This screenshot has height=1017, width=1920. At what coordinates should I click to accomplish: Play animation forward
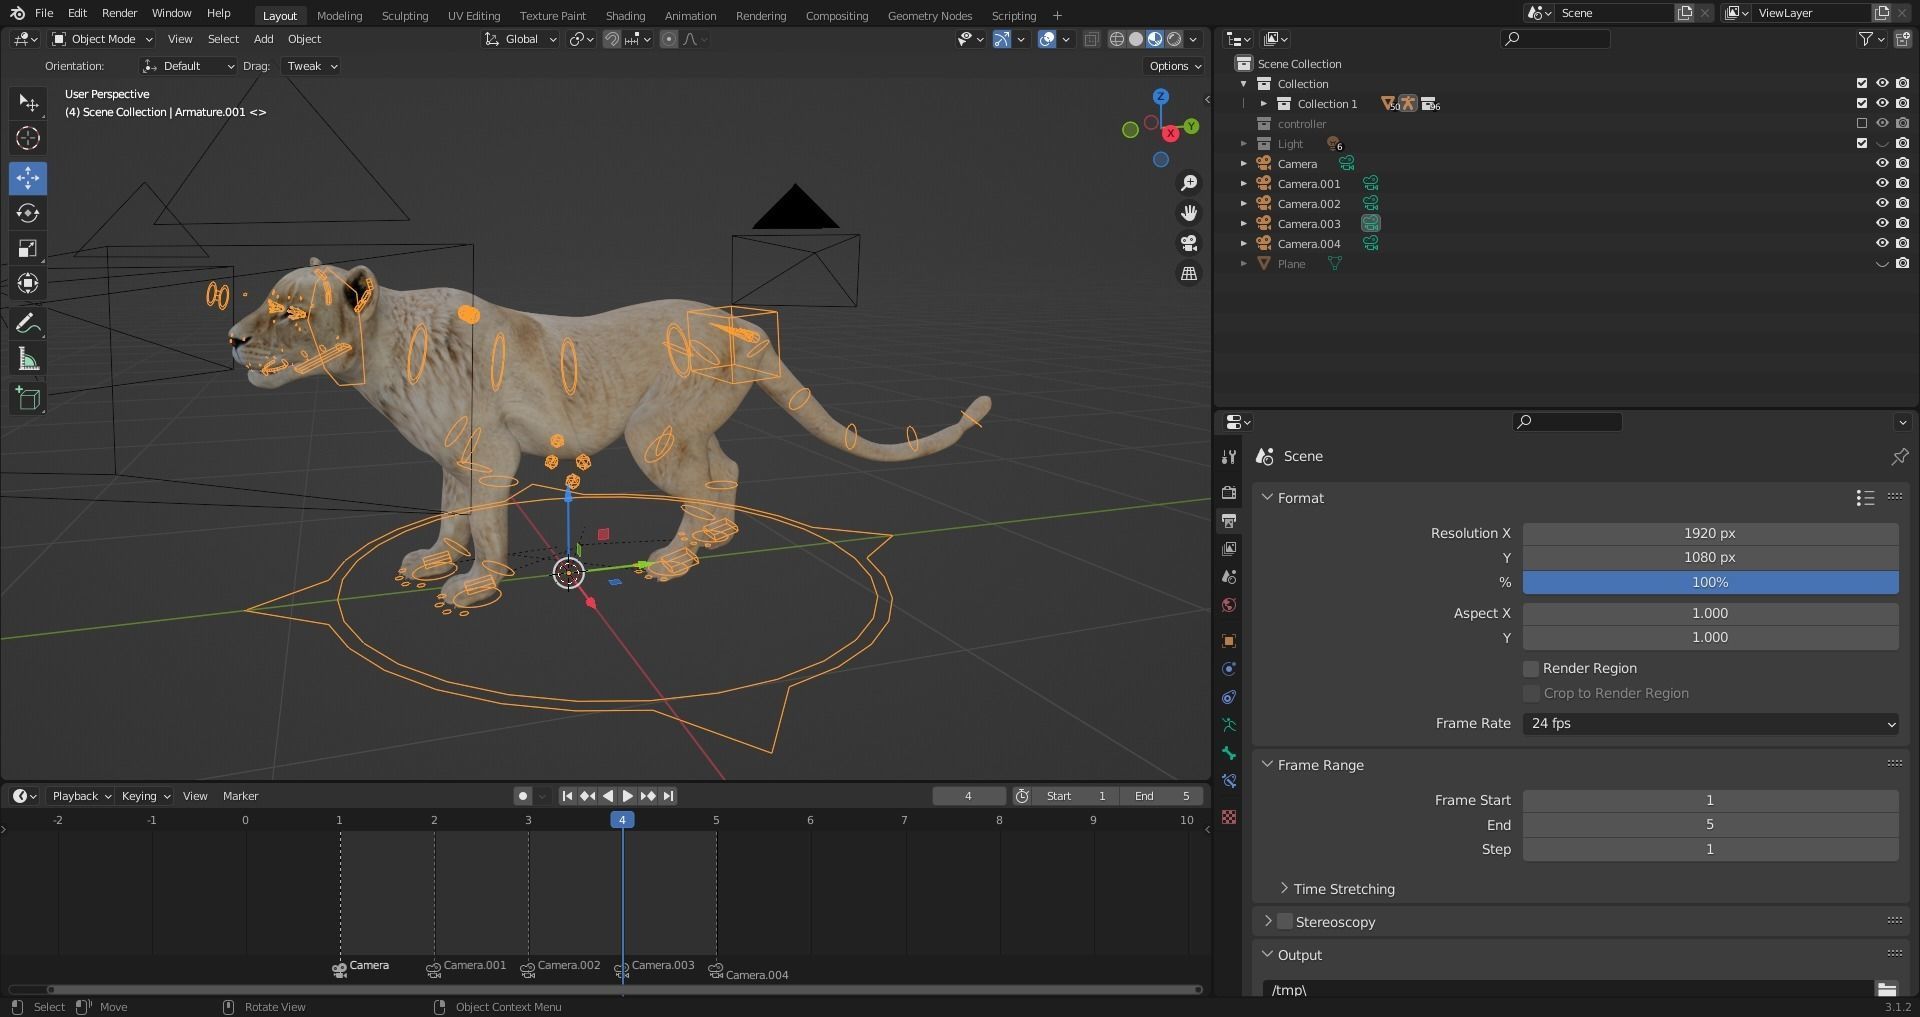click(x=628, y=796)
